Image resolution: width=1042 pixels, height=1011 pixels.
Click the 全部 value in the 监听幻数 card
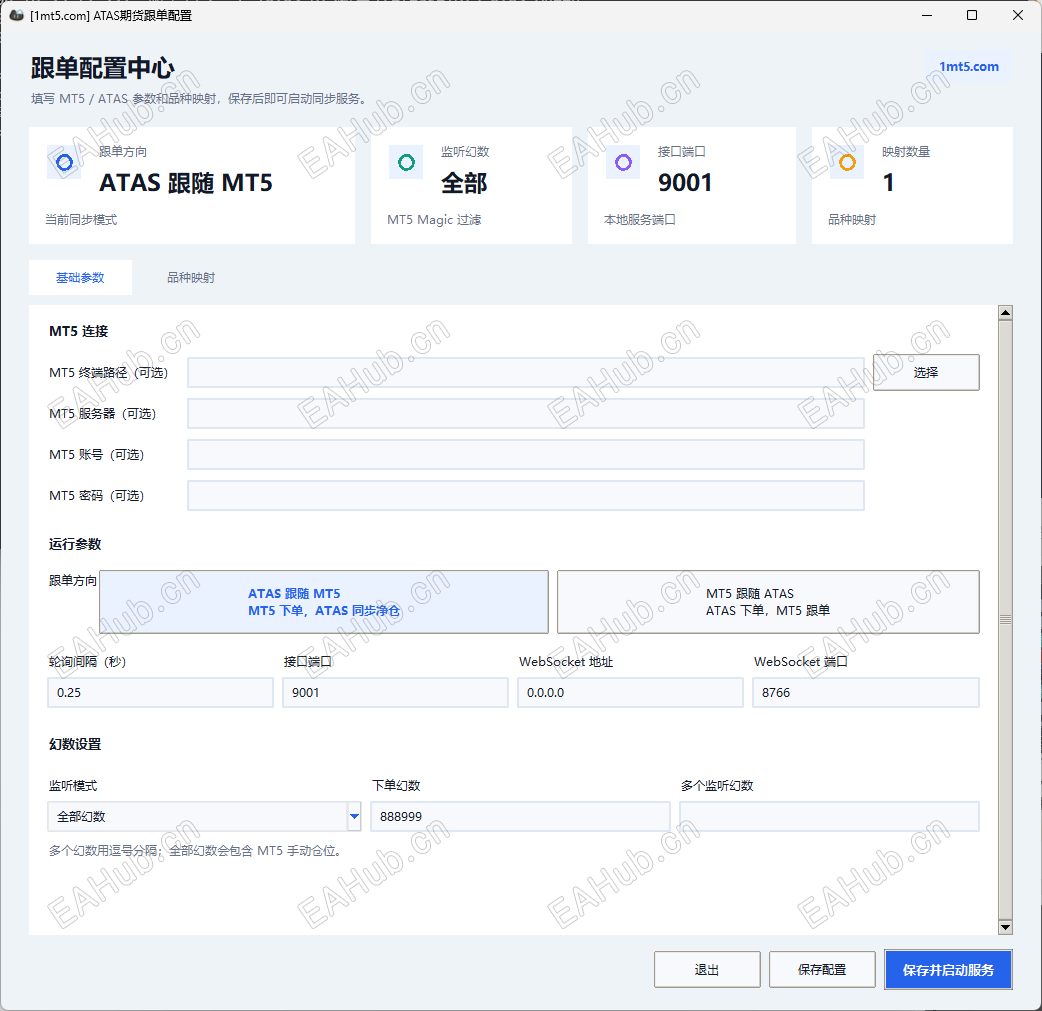point(465,183)
